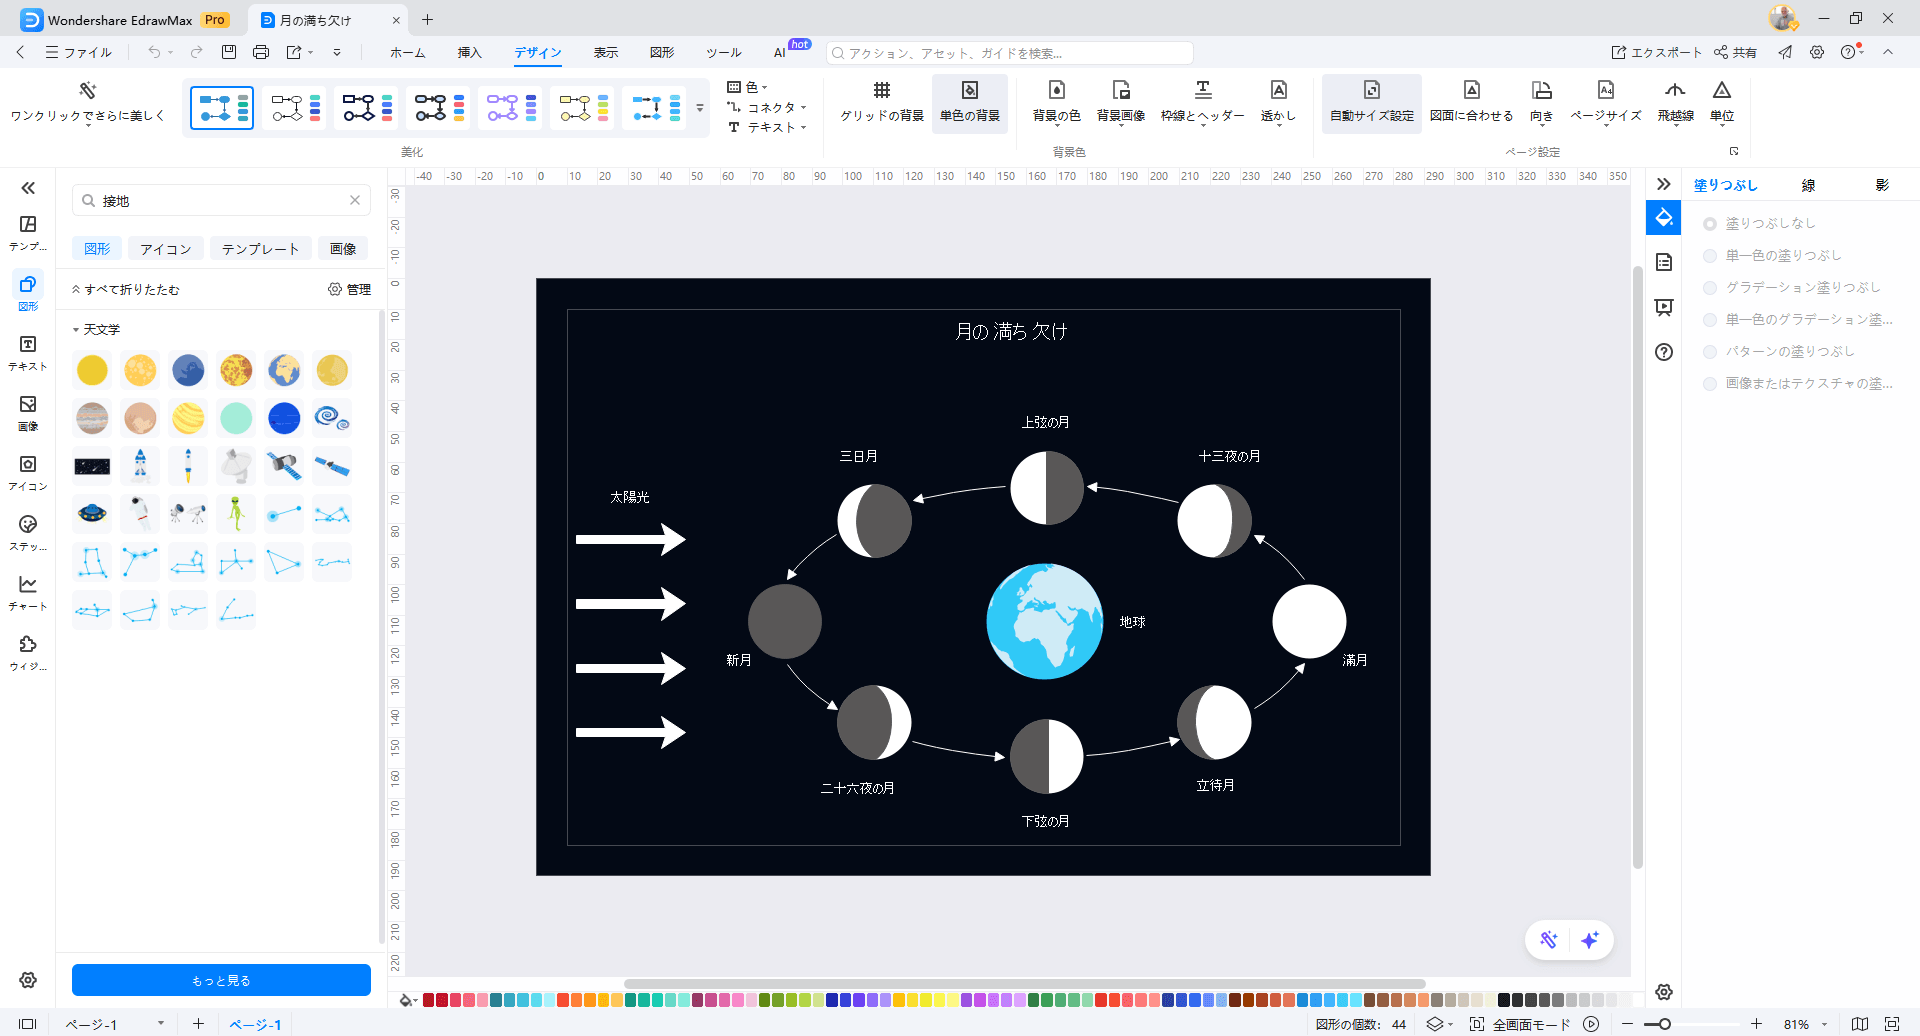Click the print icon in quick toolbar
Screen dimensions: 1920x1036
[x=261, y=52]
